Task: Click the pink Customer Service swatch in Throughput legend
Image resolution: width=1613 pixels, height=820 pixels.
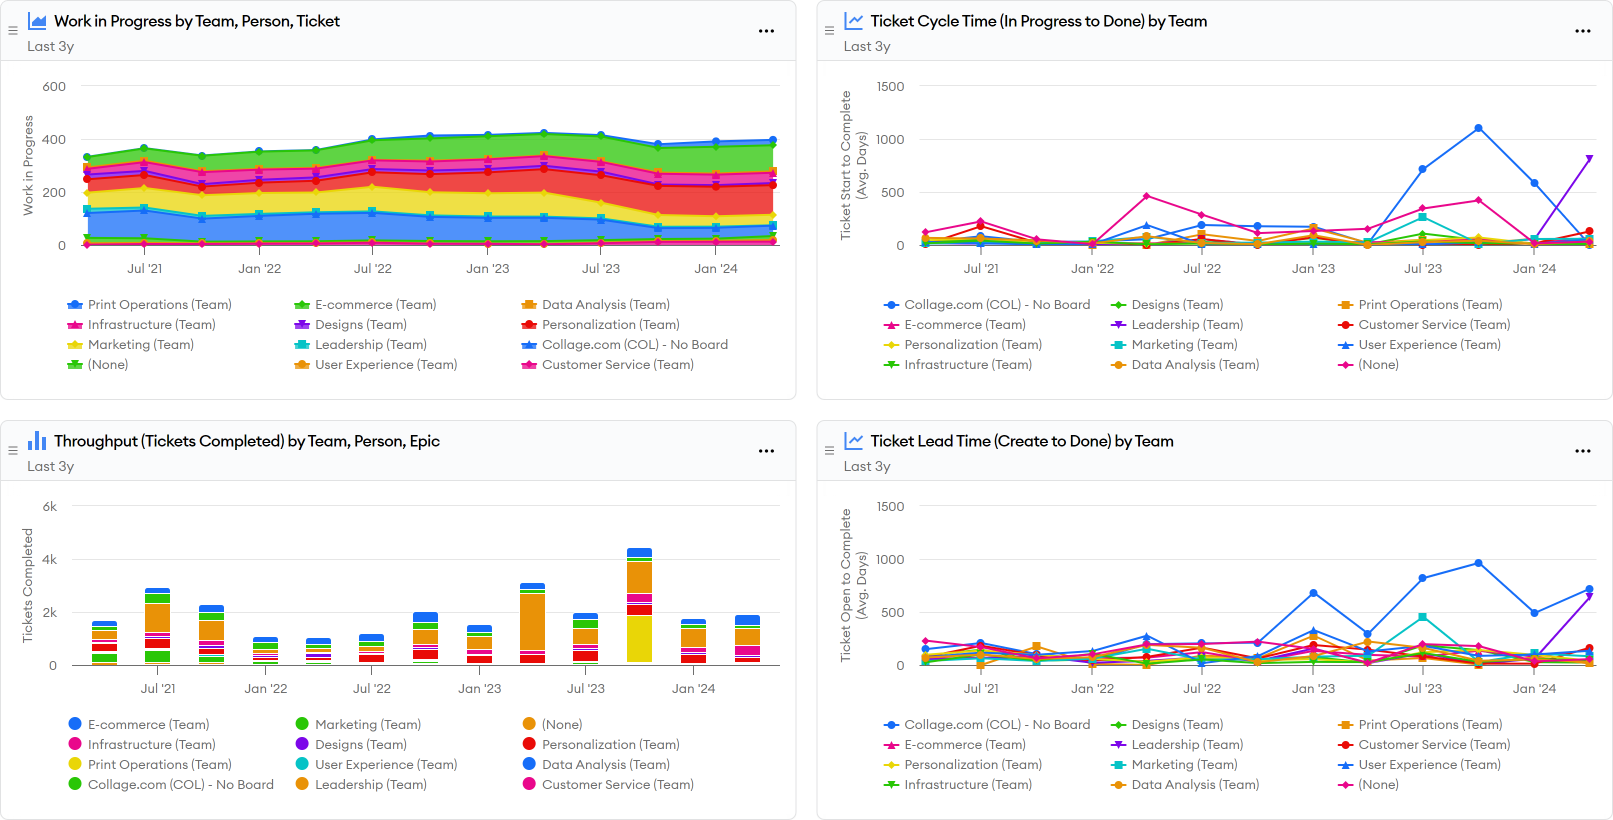Action: 529,785
